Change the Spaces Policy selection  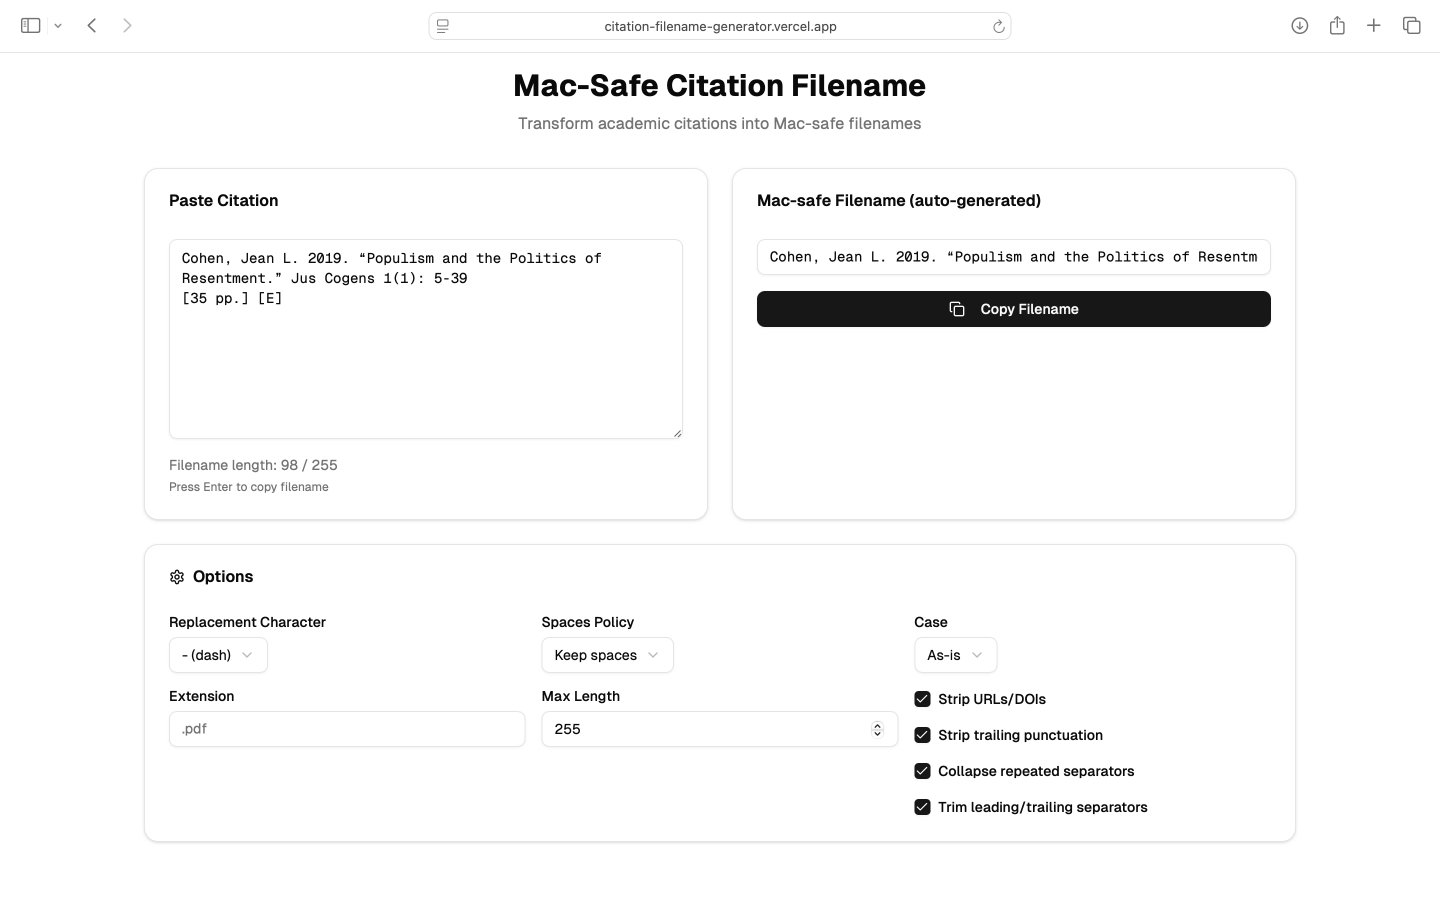[x=607, y=655]
